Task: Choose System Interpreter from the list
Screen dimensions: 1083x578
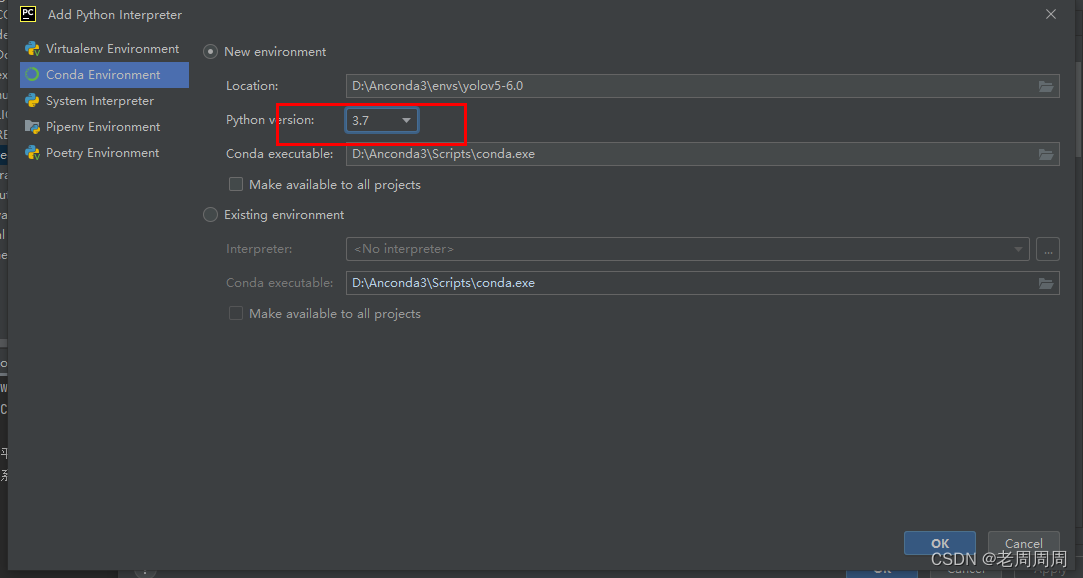Action: [x=104, y=101]
